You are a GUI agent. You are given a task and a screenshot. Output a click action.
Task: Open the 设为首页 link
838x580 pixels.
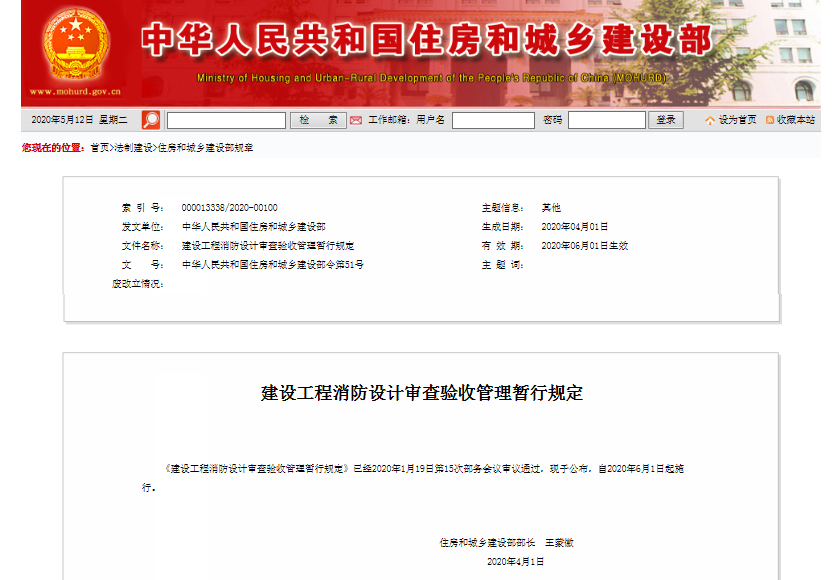click(737, 120)
